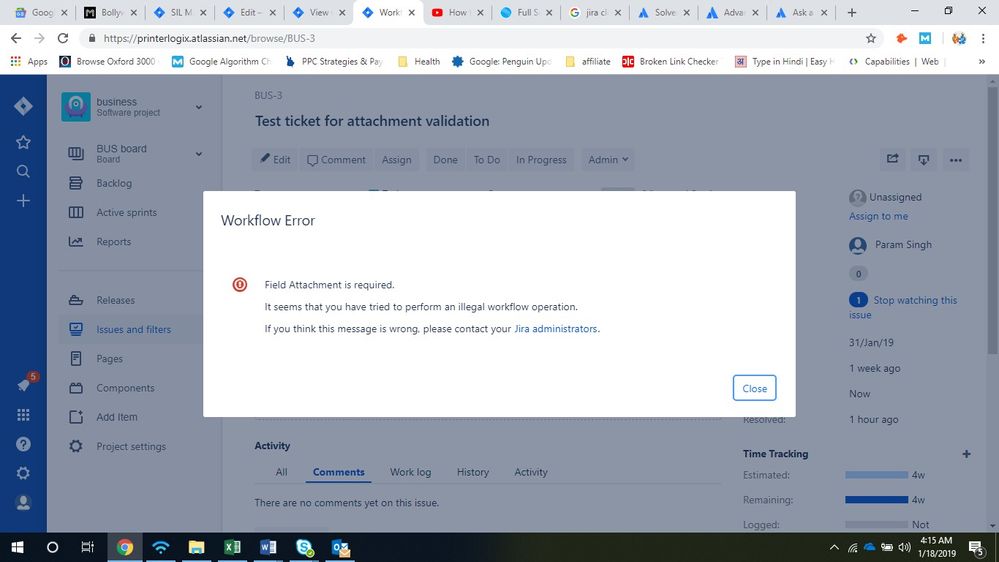Image resolution: width=999 pixels, height=562 pixels.
Task: Open notifications bell with 5 badge
Action: click(x=23, y=385)
